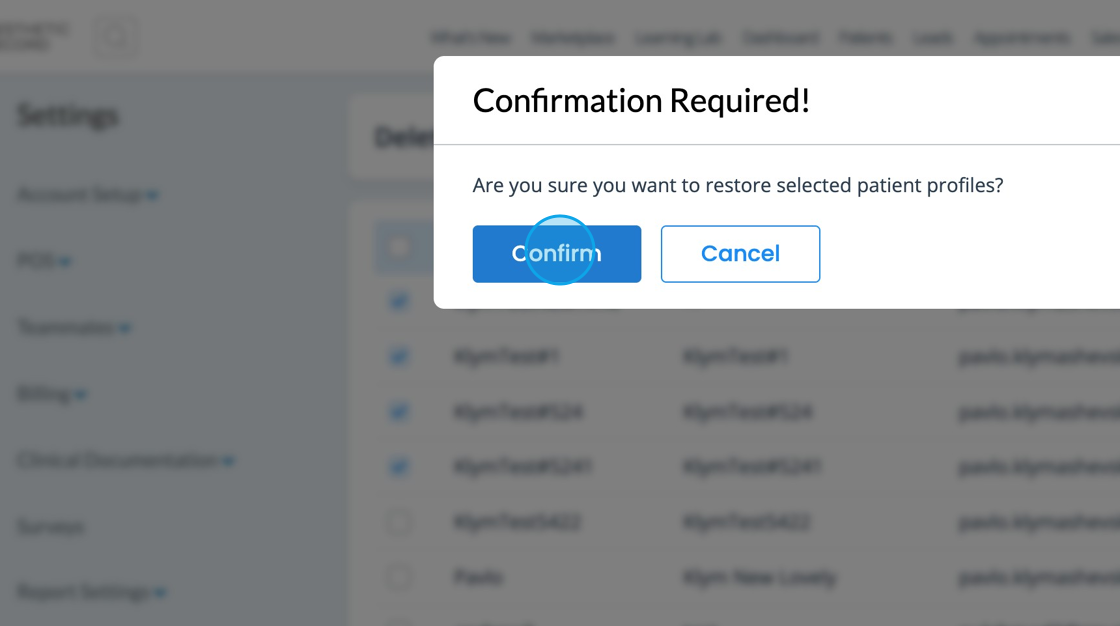
Task: Expand the Teammates settings section
Action: tap(74, 327)
